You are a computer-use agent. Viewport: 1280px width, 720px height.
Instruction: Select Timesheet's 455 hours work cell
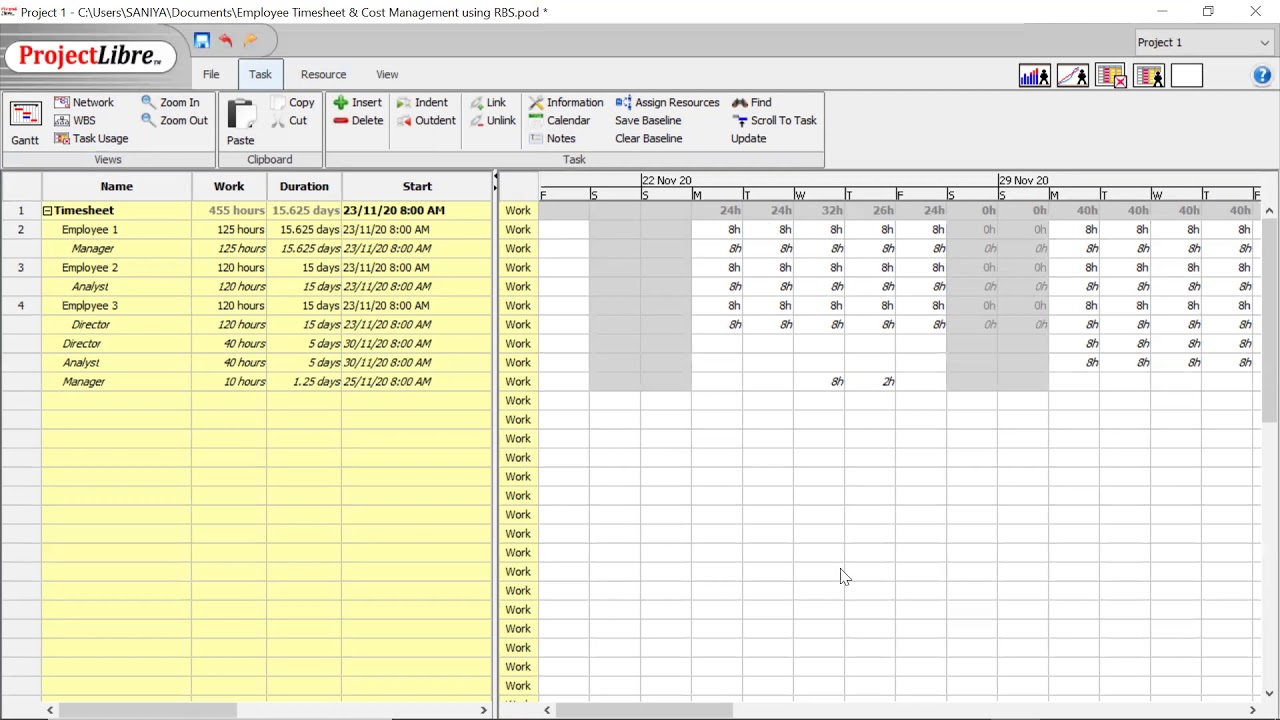click(229, 210)
